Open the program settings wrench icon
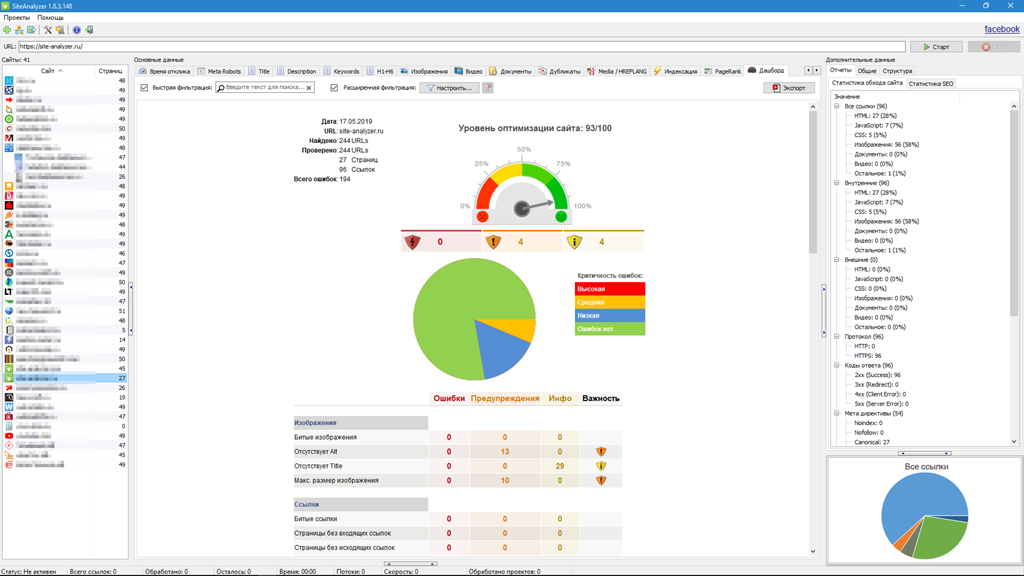The height and width of the screenshot is (576, 1024). [48, 30]
